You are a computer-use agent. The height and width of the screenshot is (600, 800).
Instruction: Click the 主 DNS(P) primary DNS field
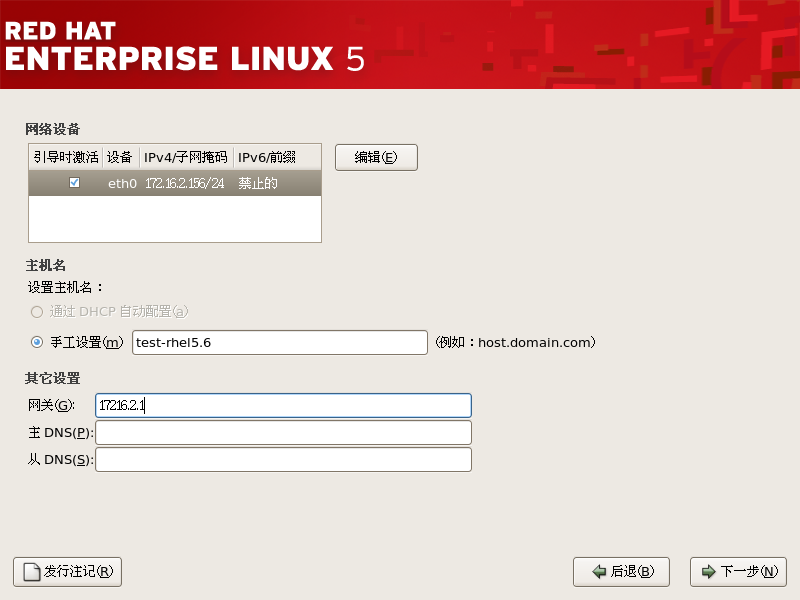point(283,433)
